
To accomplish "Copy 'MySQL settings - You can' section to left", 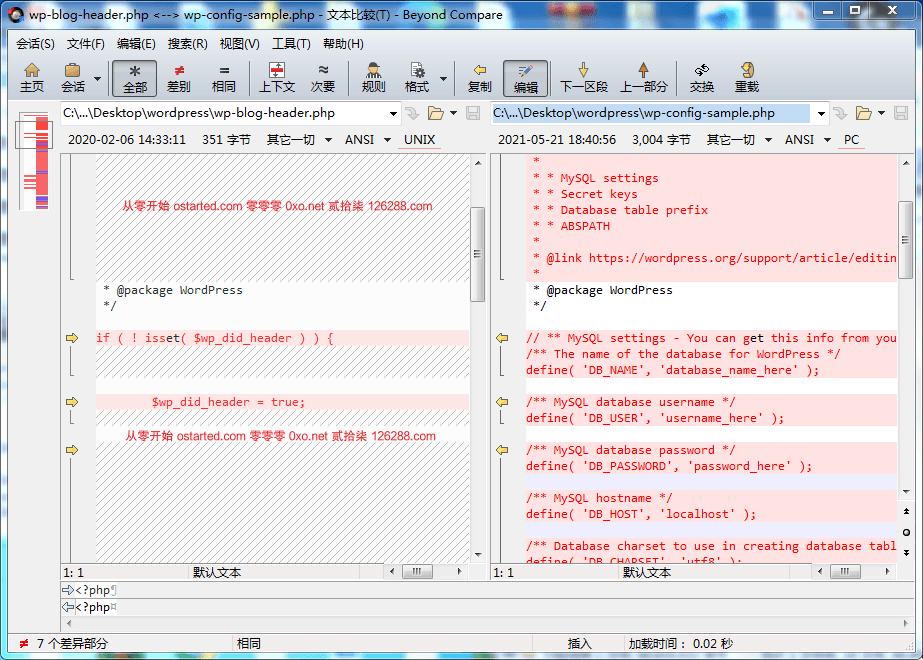I will tap(502, 338).
